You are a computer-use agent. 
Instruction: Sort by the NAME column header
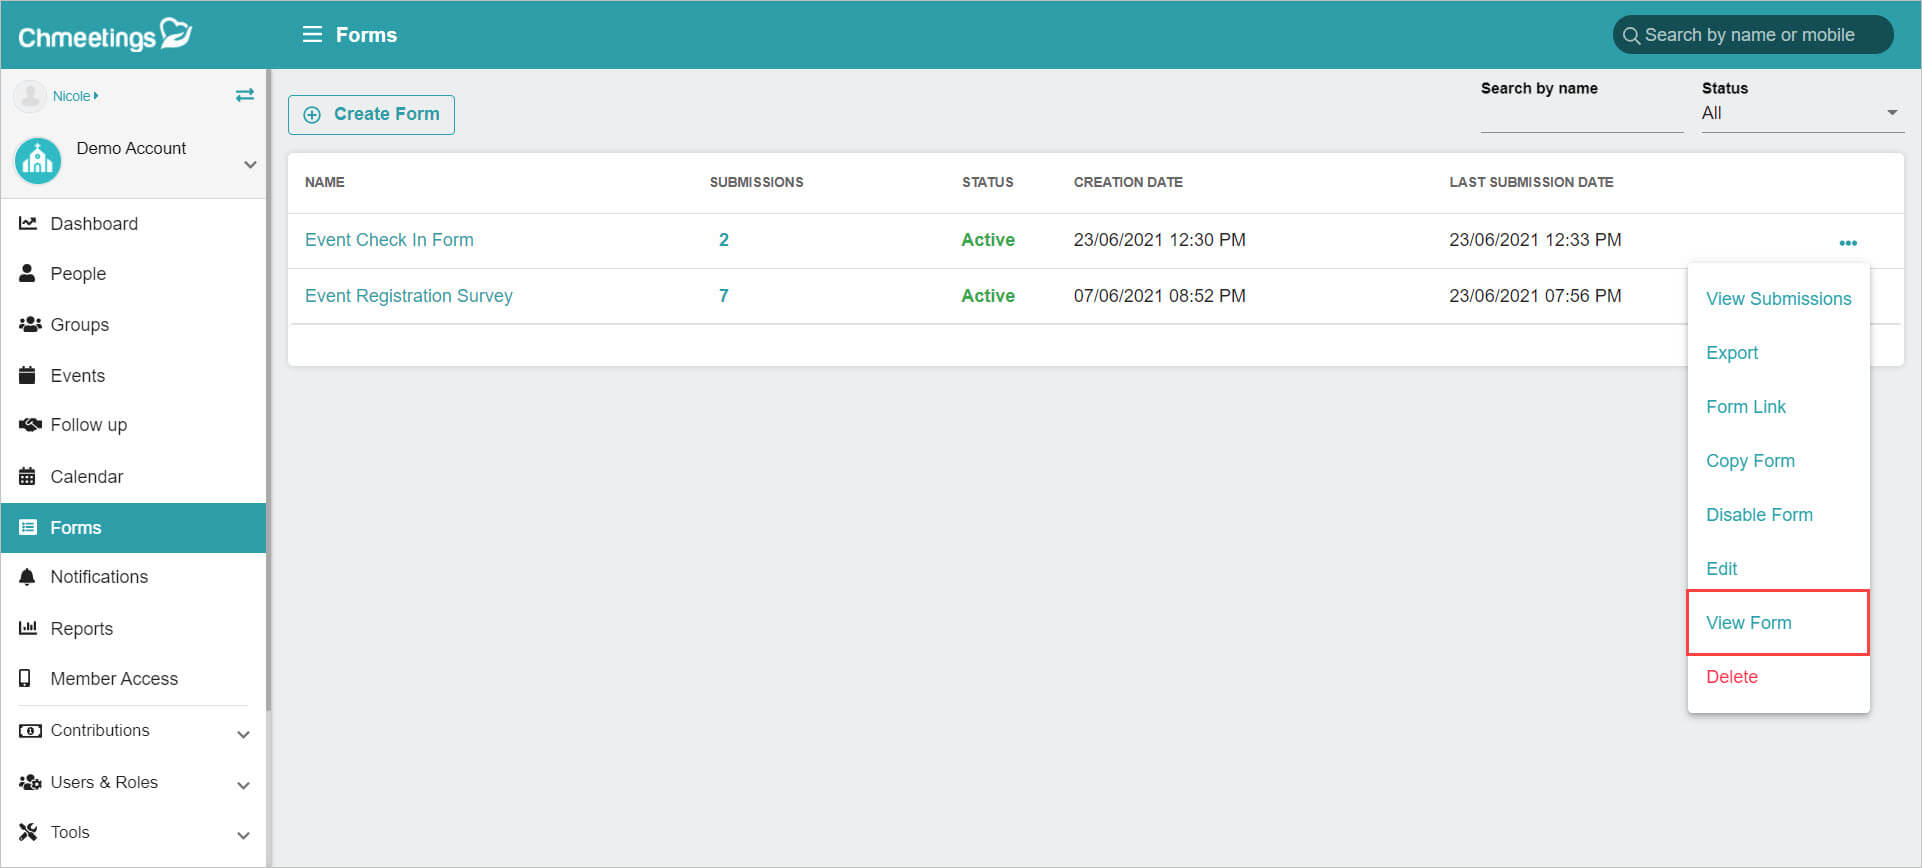324,182
